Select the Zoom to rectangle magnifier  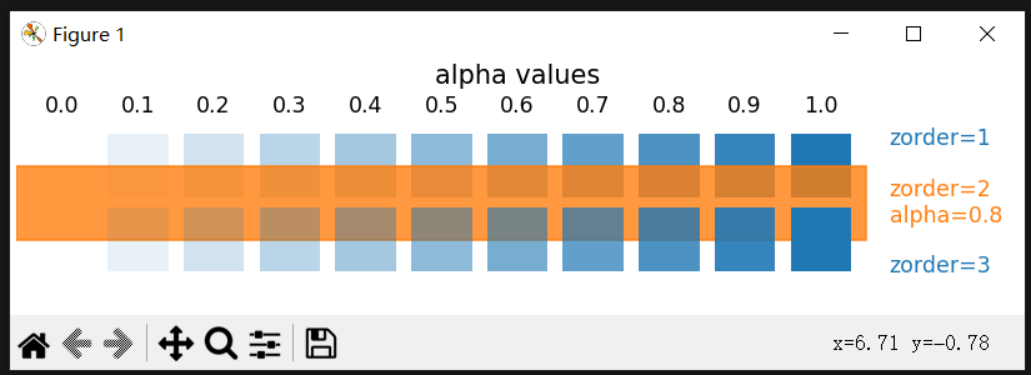point(220,344)
